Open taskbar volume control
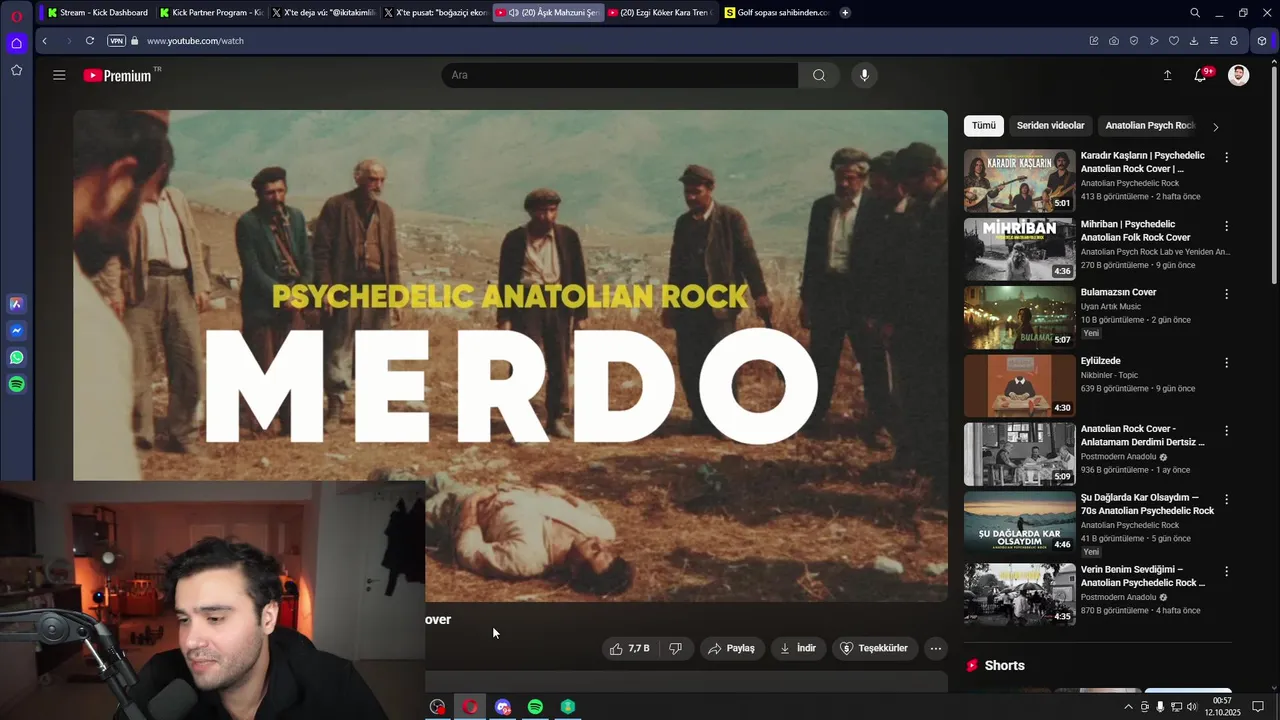 (x=1192, y=707)
